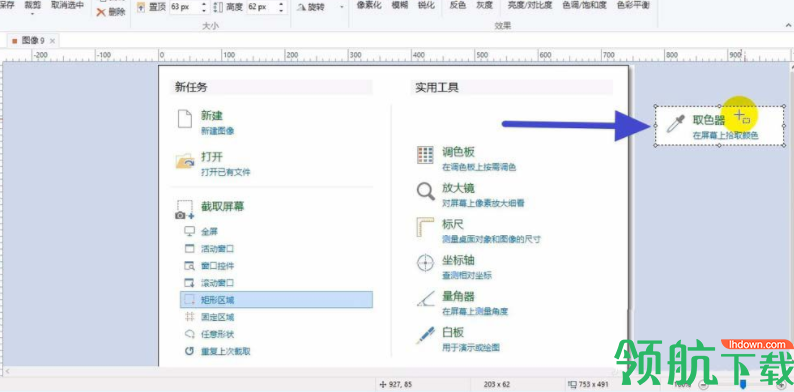Click the 量角器 protractor icon
Screen dimensions: 794x392
tap(425, 299)
